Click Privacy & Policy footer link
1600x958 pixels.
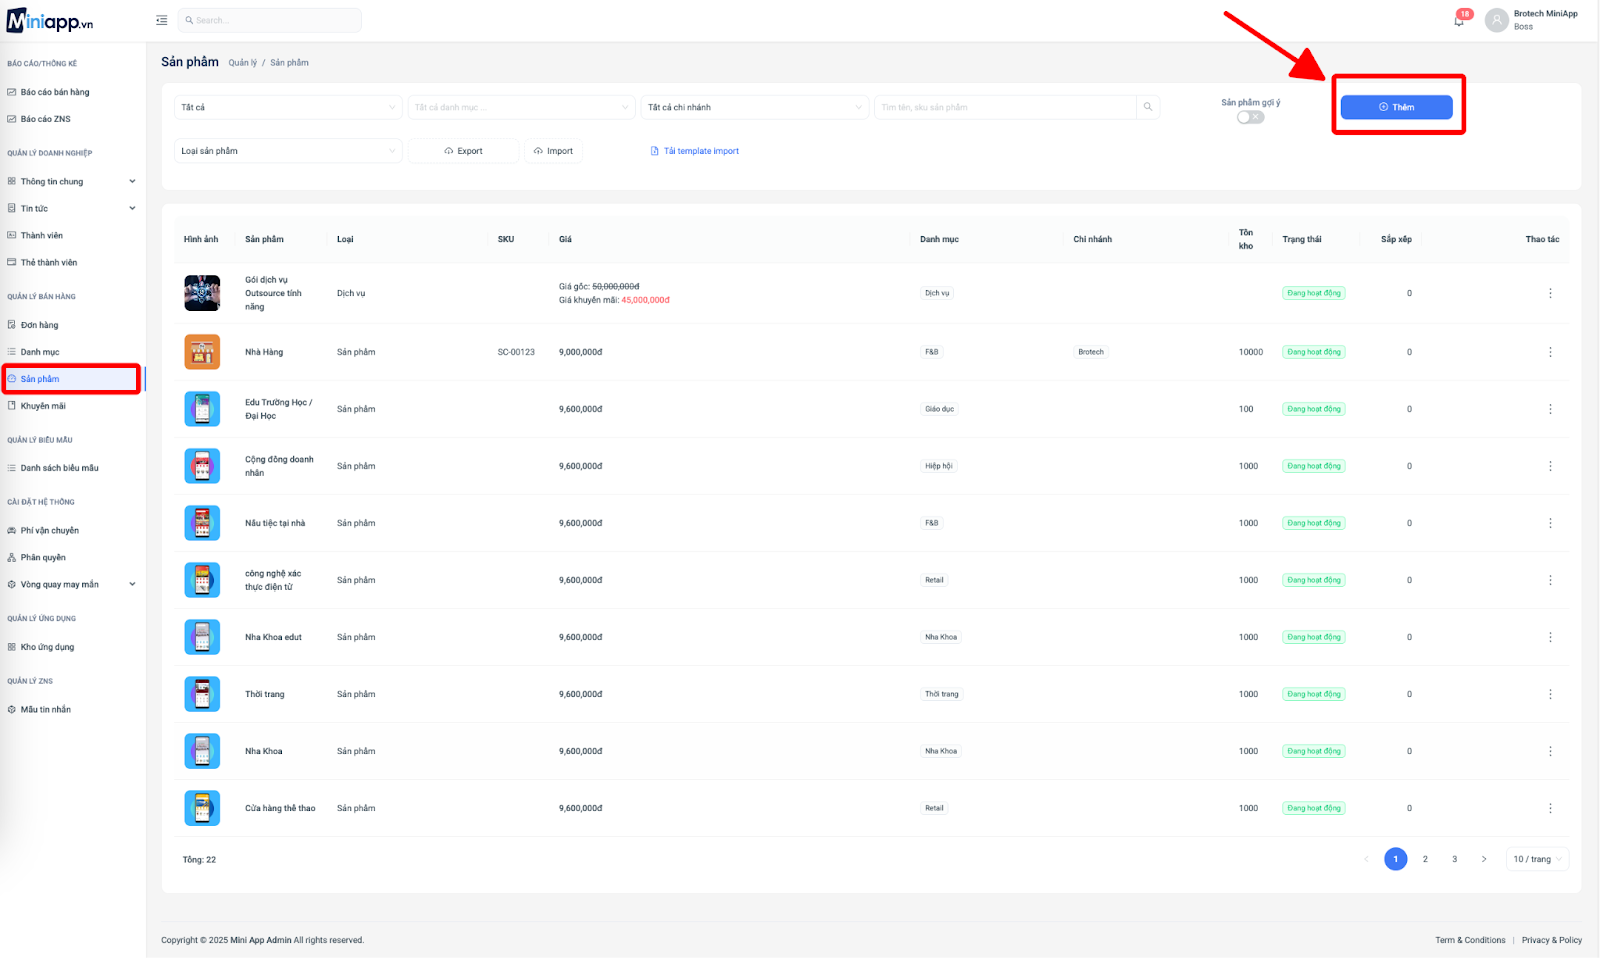pyautogui.click(x=1551, y=940)
